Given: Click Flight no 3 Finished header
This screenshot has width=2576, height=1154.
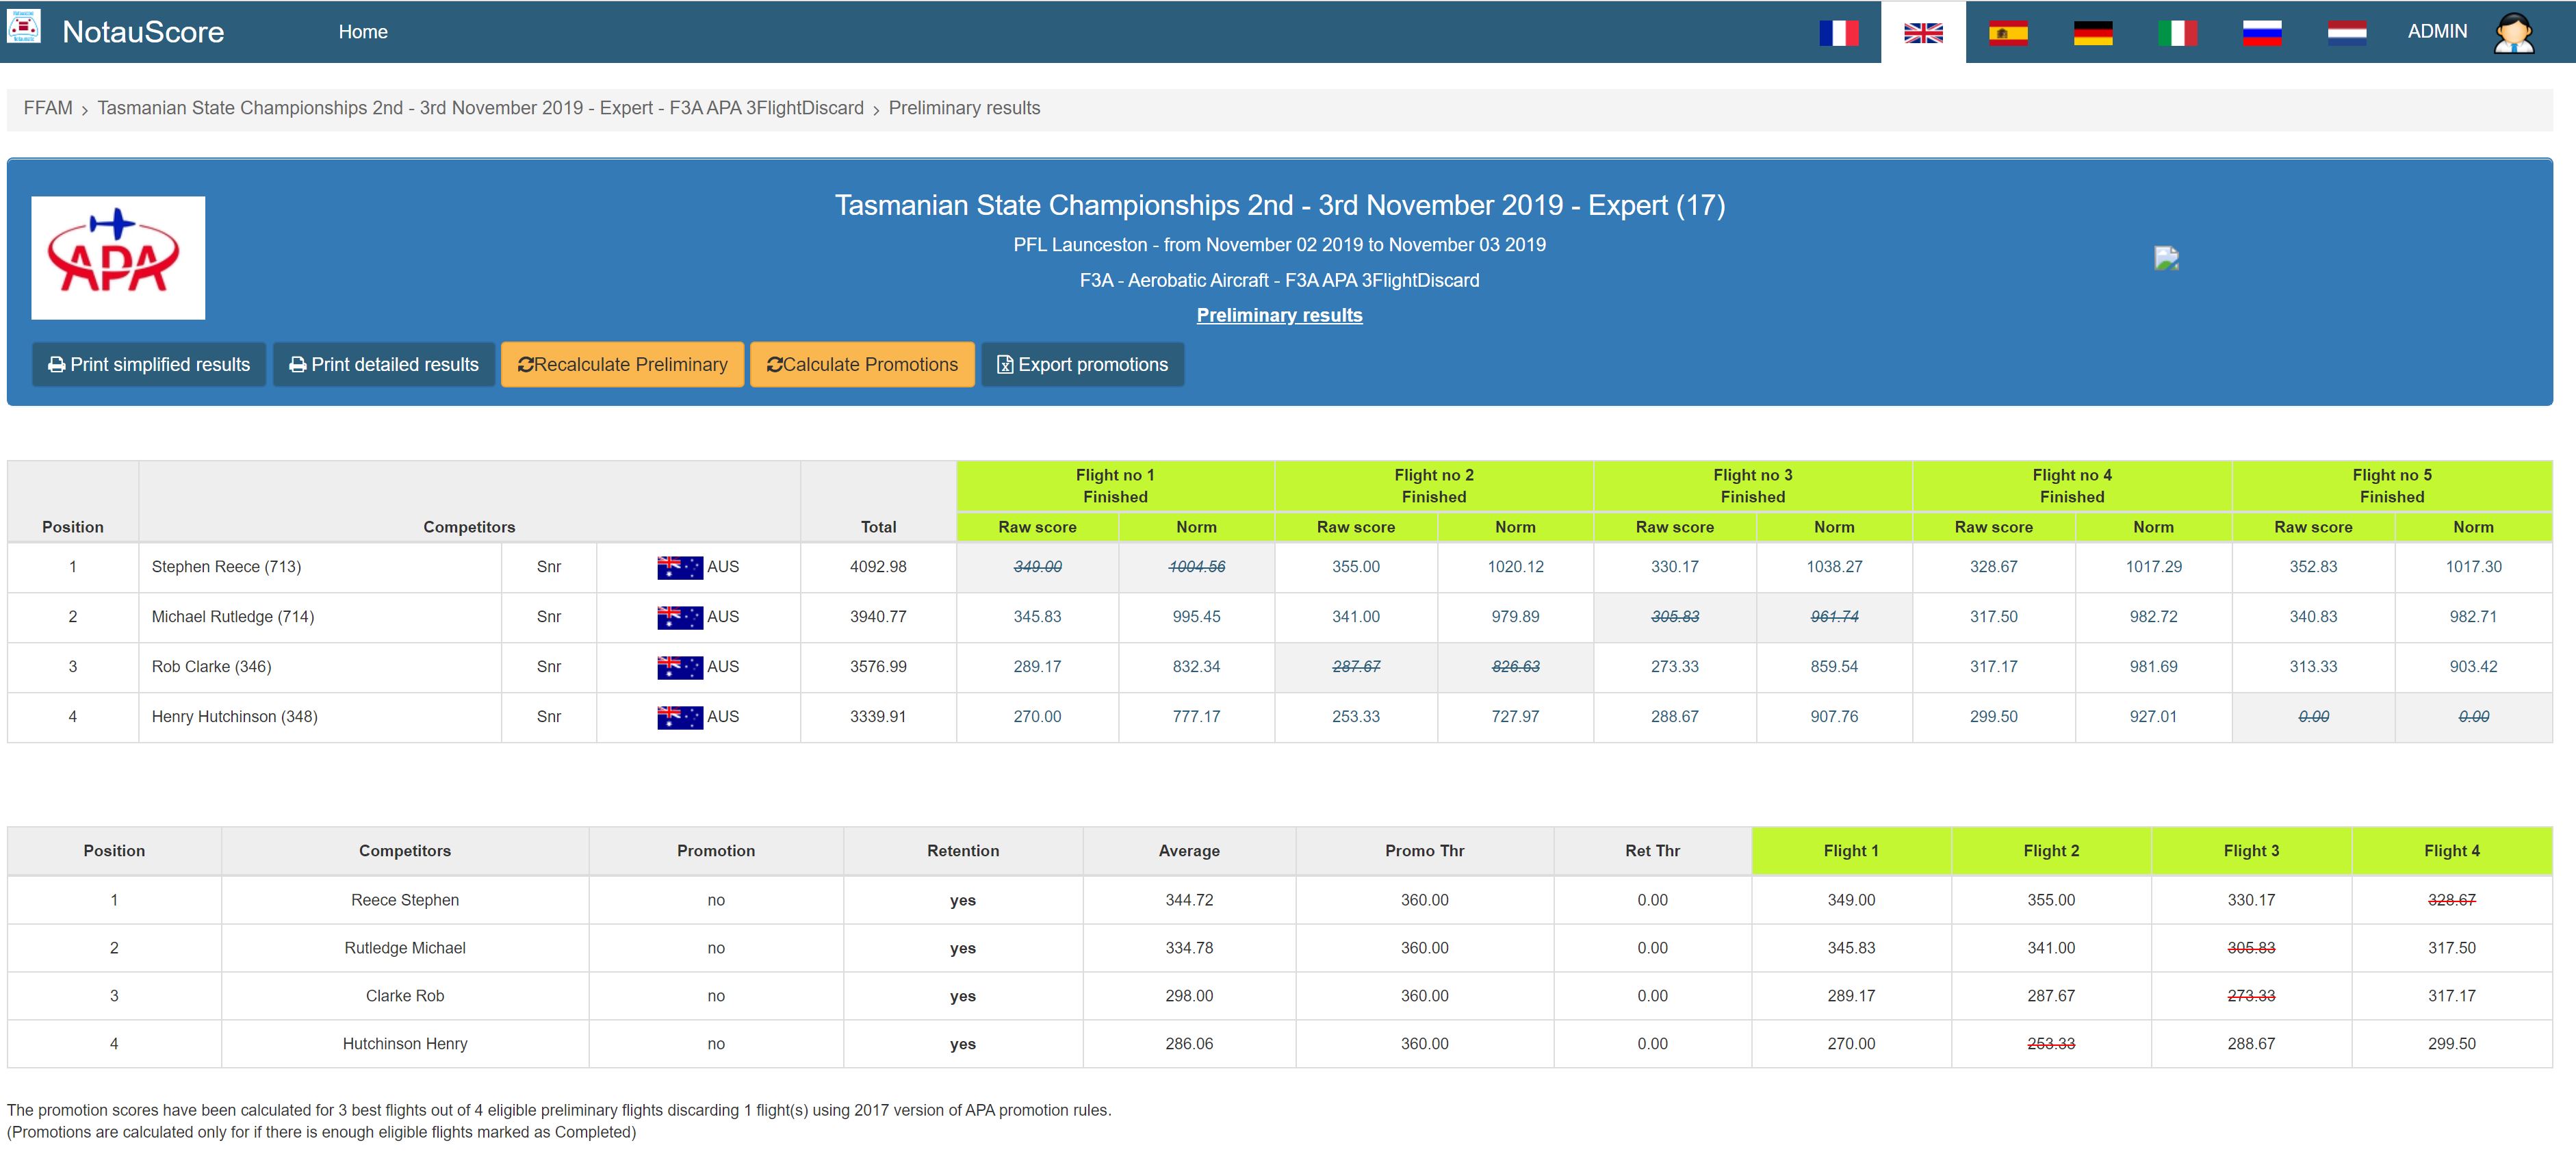Looking at the screenshot, I should point(1753,486).
